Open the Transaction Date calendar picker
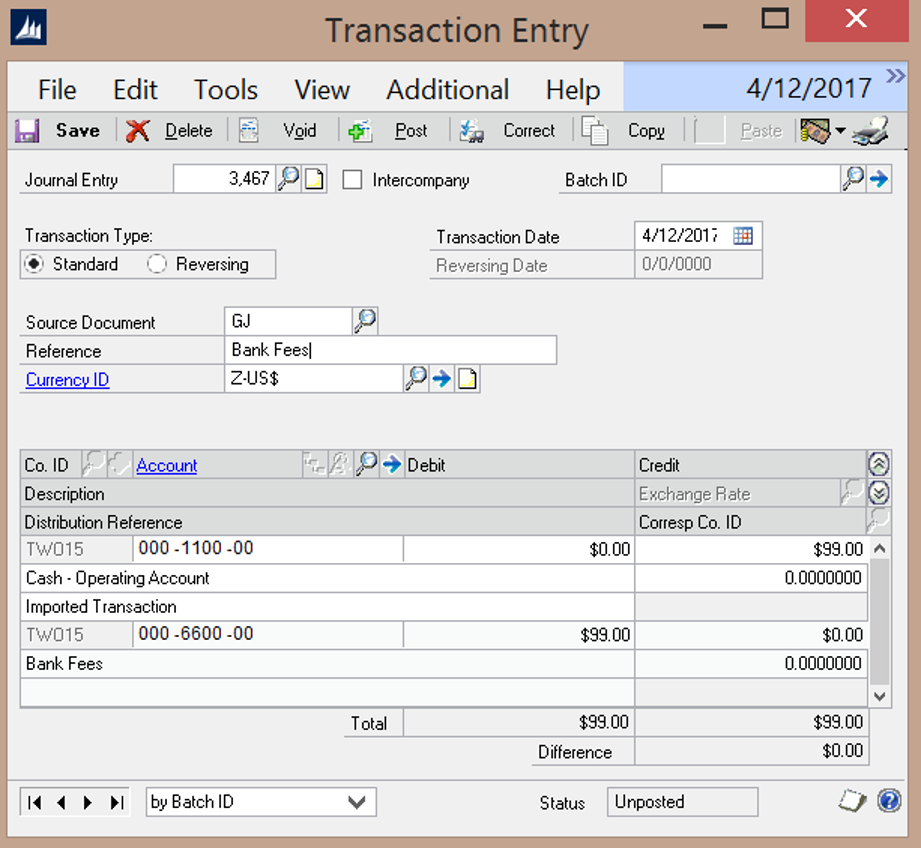Image resolution: width=921 pixels, height=848 pixels. (743, 236)
